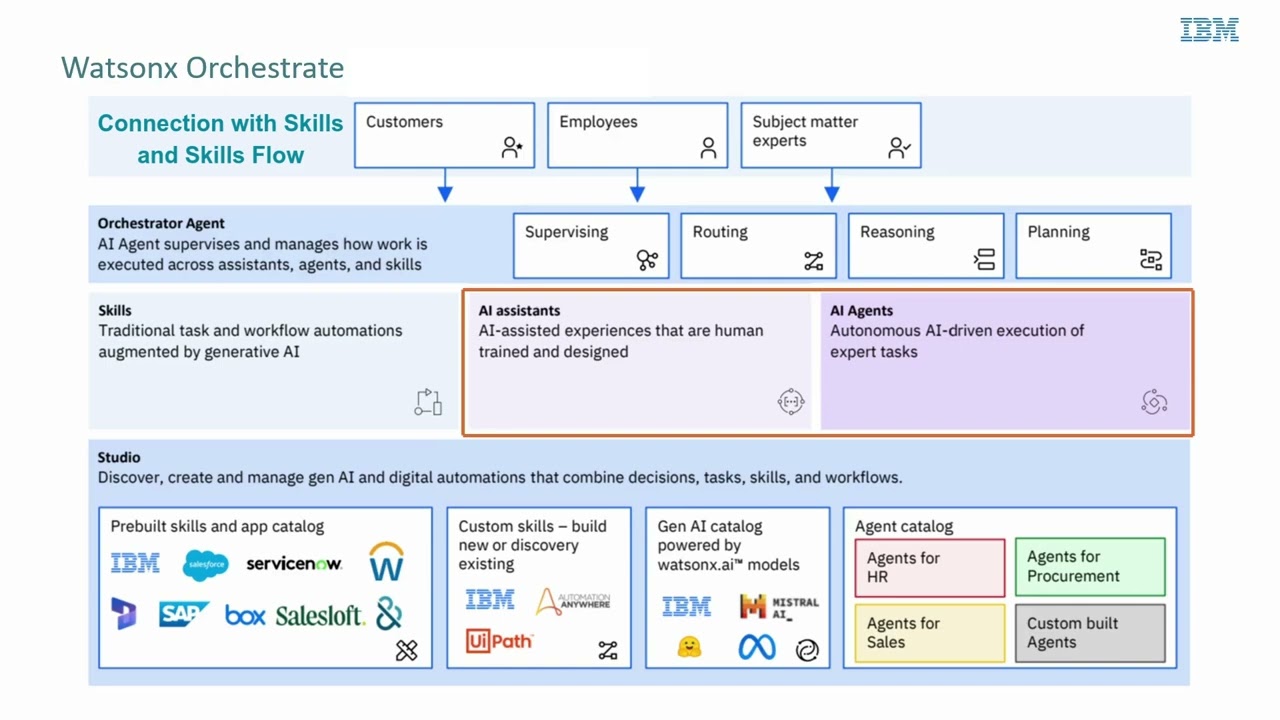Click the Salesloft logo
Screen dimensions: 1280x720
(320, 615)
